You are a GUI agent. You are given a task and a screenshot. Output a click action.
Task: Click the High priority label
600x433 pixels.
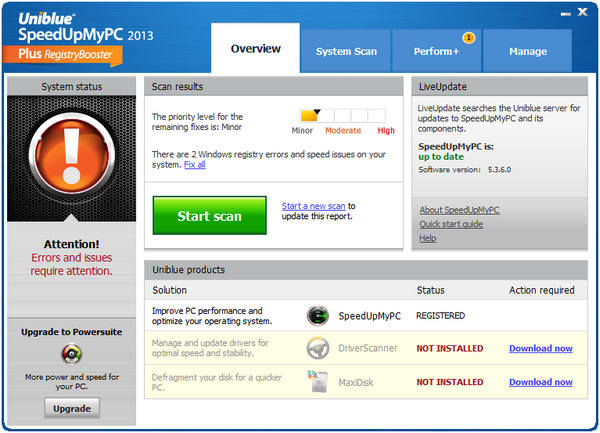point(386,130)
